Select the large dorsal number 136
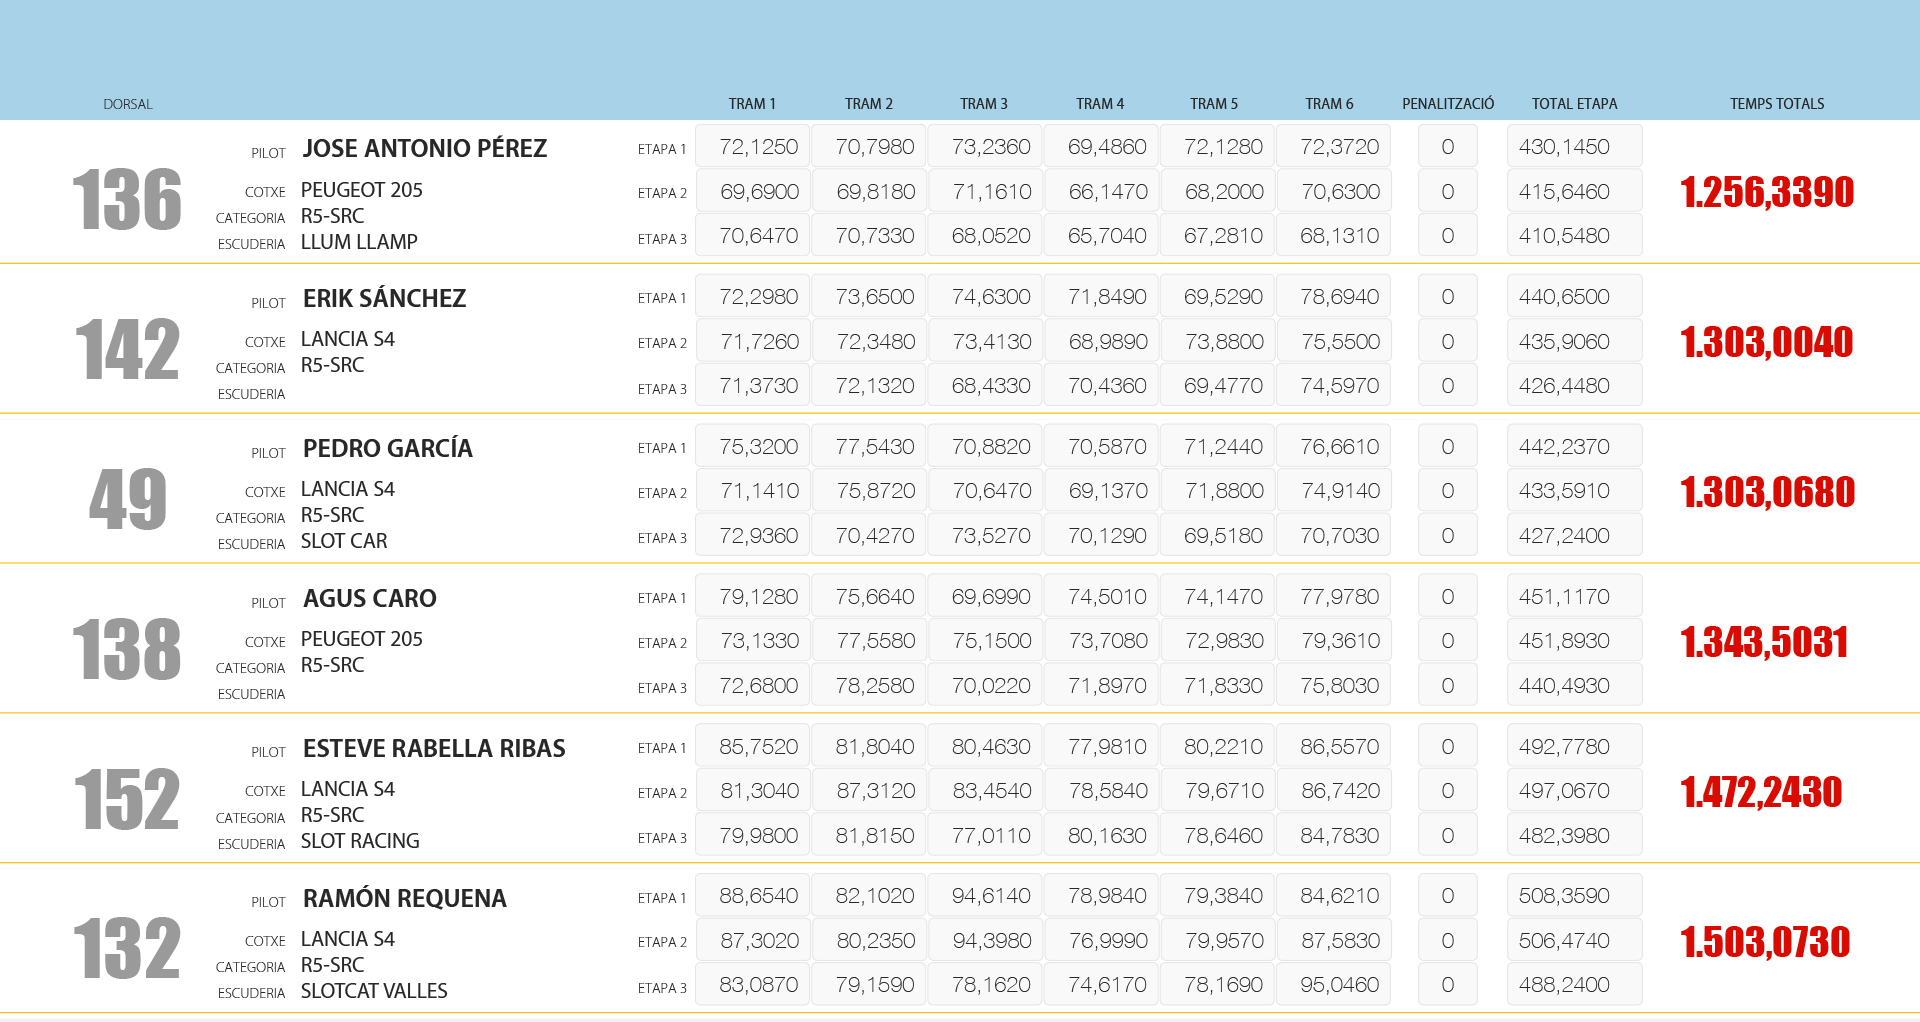 (x=127, y=200)
